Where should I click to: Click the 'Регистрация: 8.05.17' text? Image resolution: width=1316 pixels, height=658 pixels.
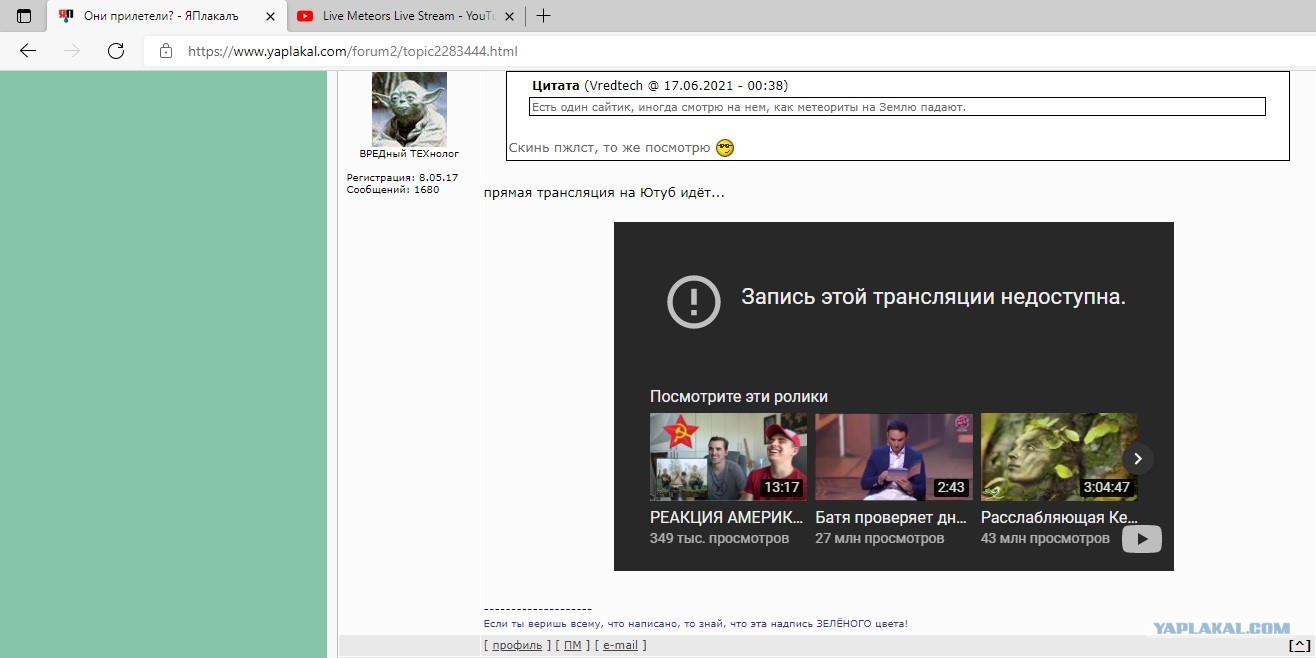[402, 177]
